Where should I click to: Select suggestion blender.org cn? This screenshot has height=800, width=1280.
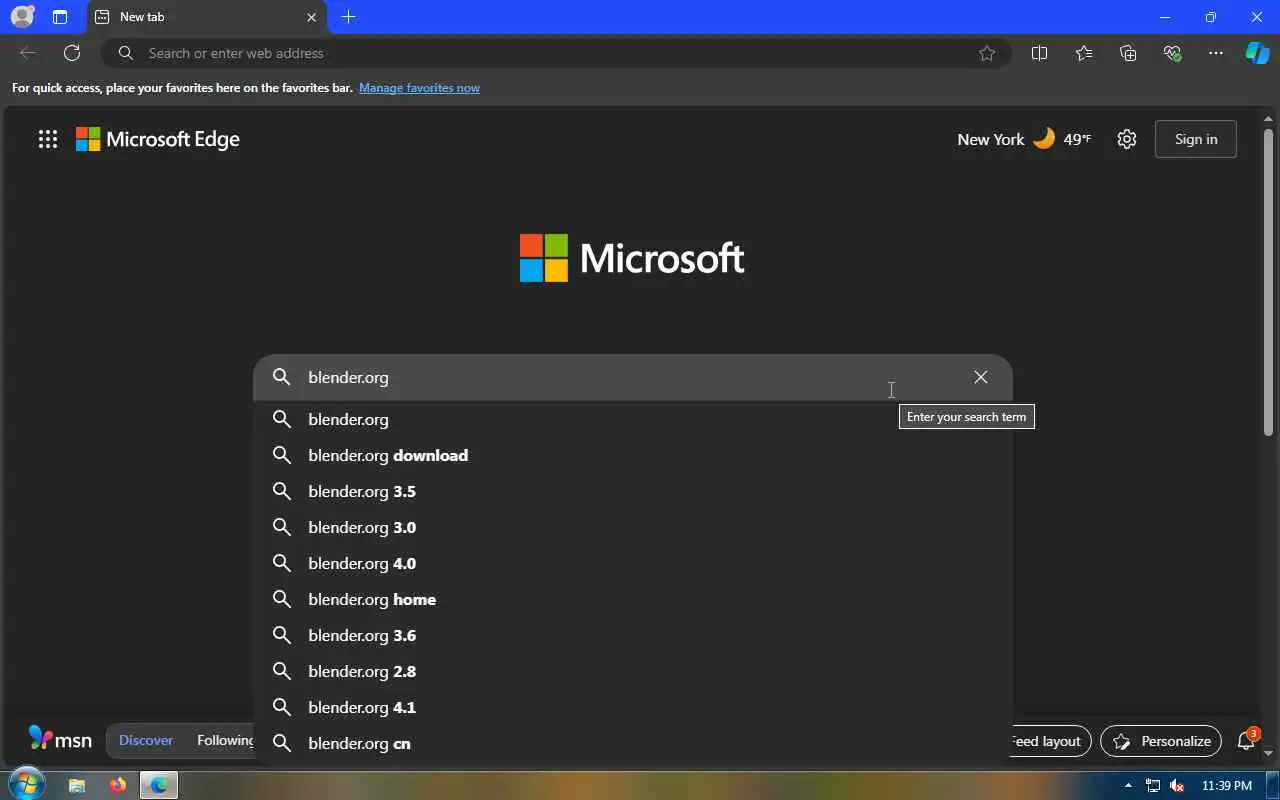coord(633,743)
